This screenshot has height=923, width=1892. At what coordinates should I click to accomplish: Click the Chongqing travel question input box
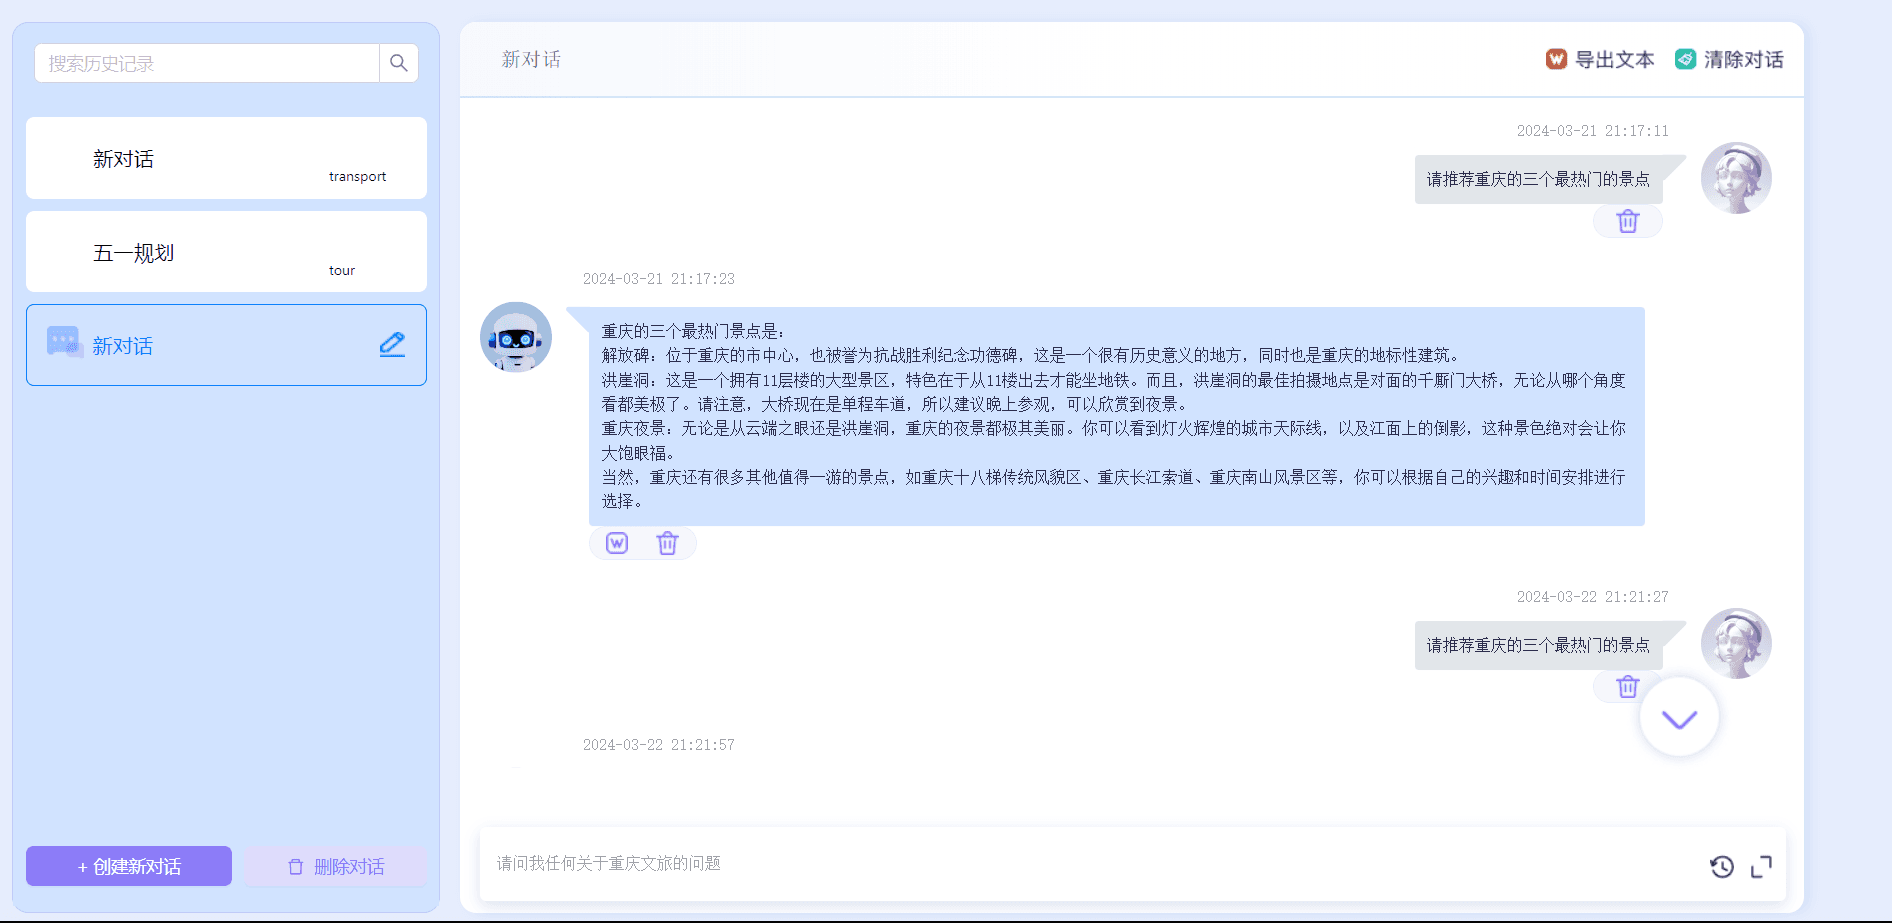pyautogui.click(x=1090, y=863)
